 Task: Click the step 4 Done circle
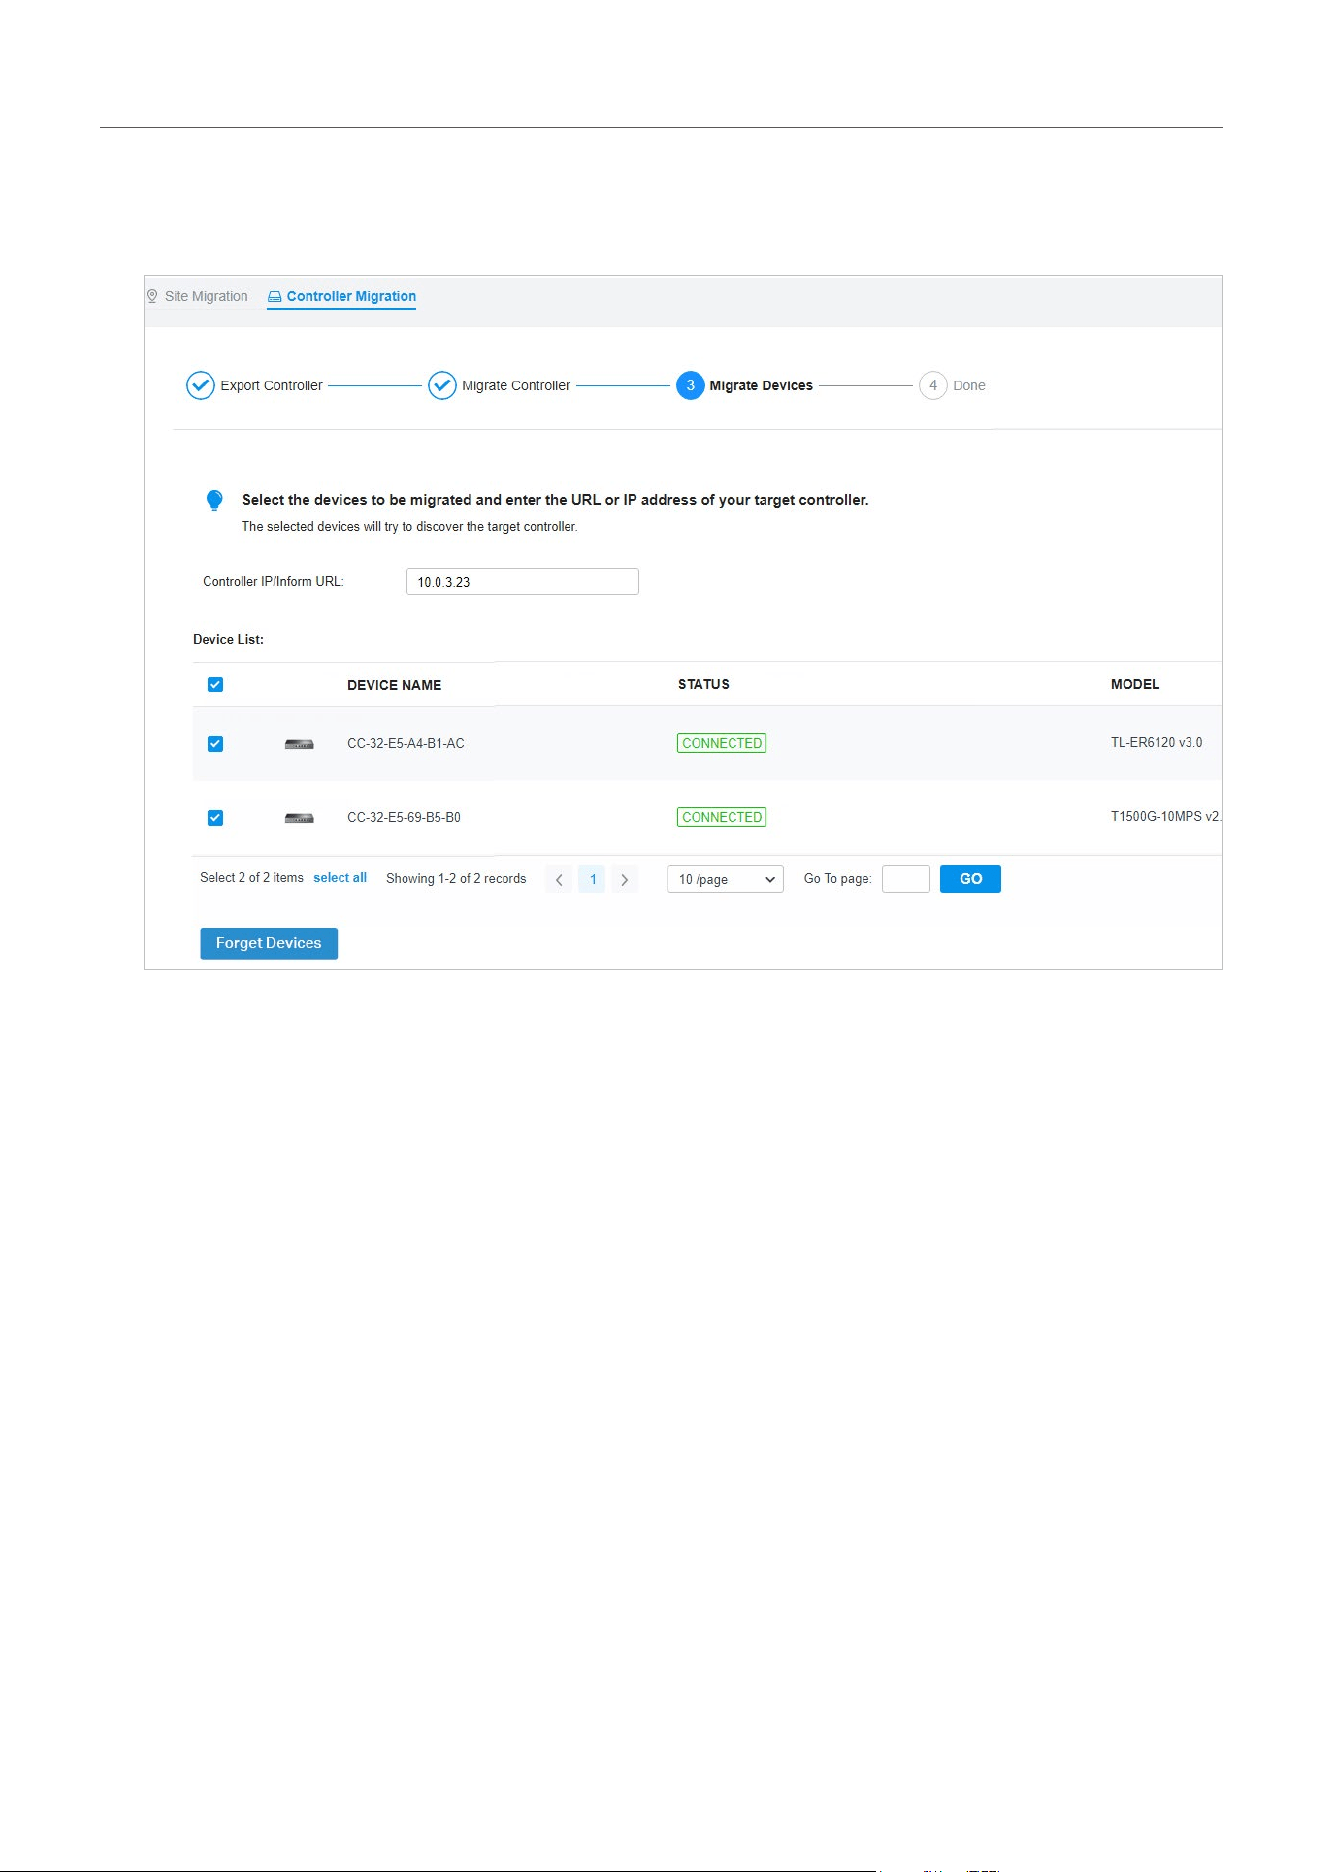(933, 385)
